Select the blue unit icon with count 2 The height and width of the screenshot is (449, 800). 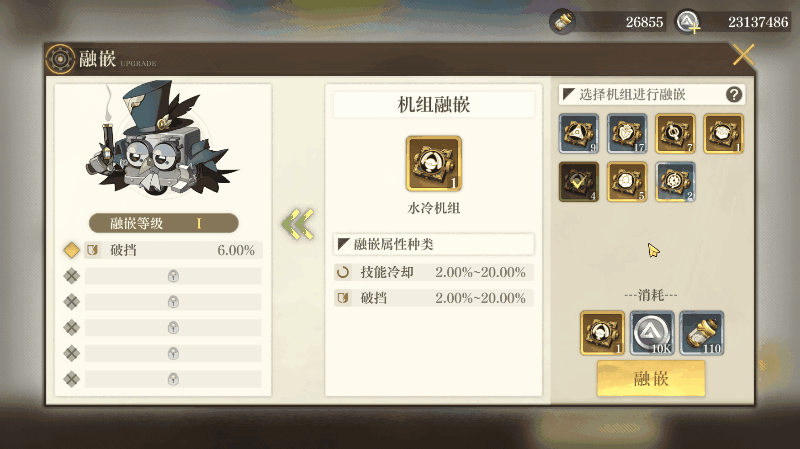(675, 182)
